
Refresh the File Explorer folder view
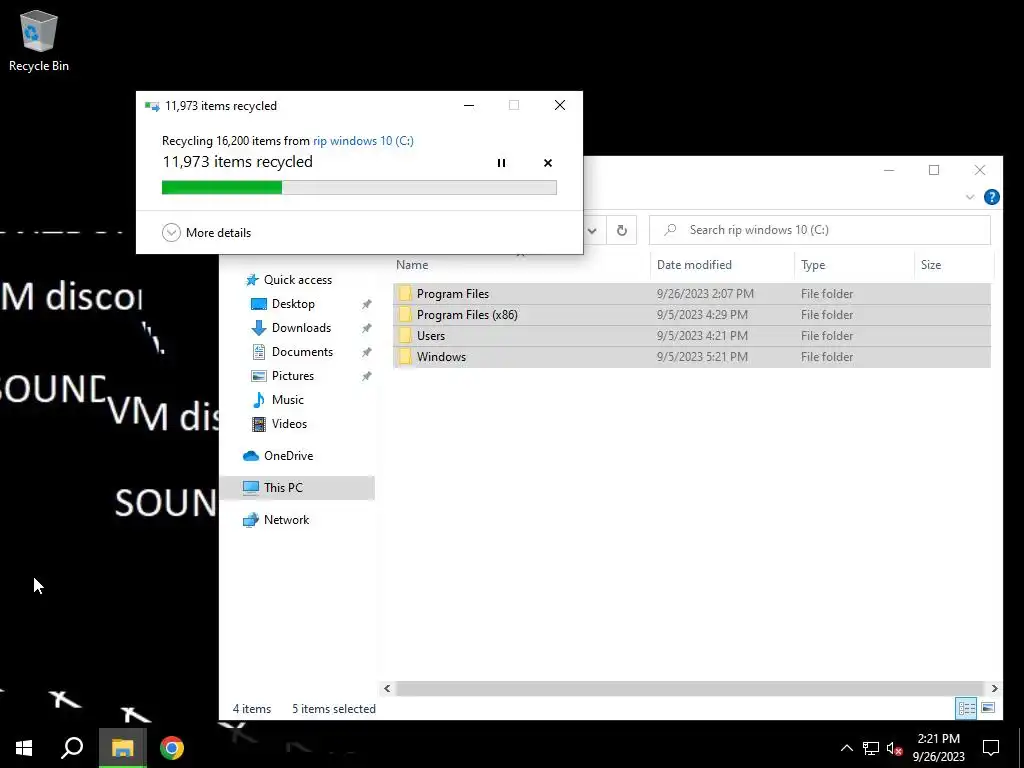622,230
